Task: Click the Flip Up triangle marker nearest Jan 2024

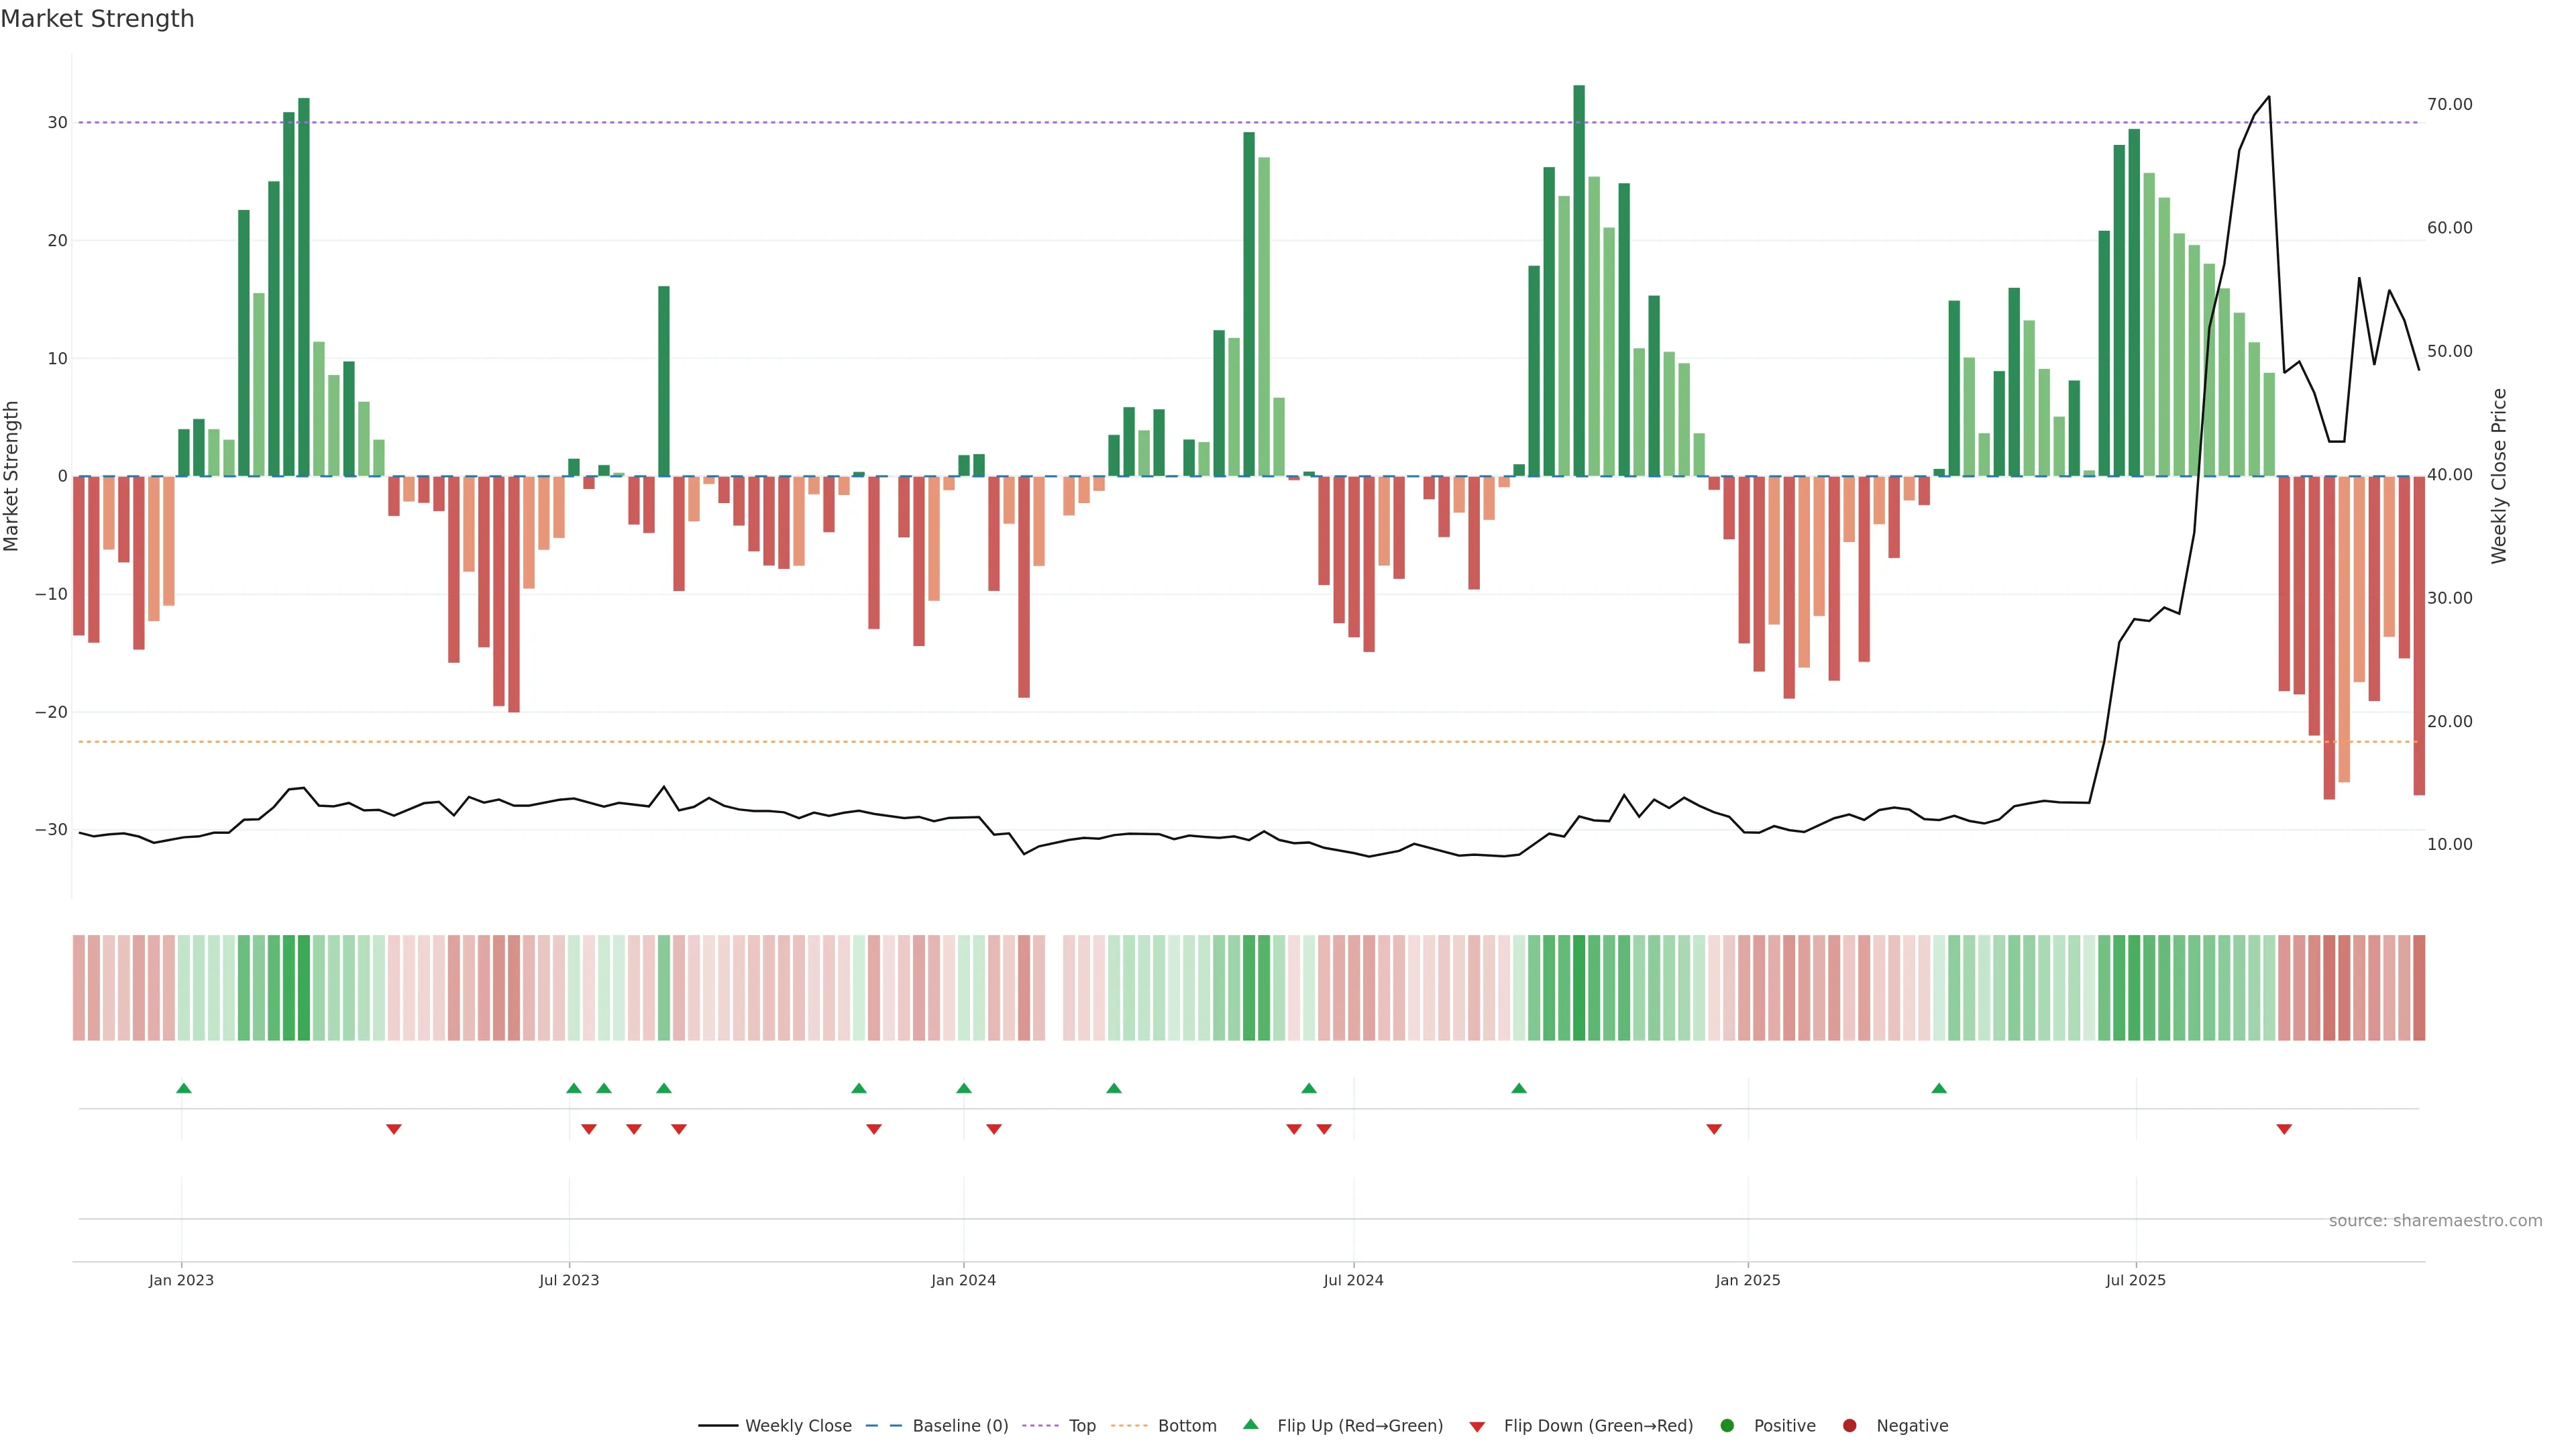Action: click(x=964, y=1088)
